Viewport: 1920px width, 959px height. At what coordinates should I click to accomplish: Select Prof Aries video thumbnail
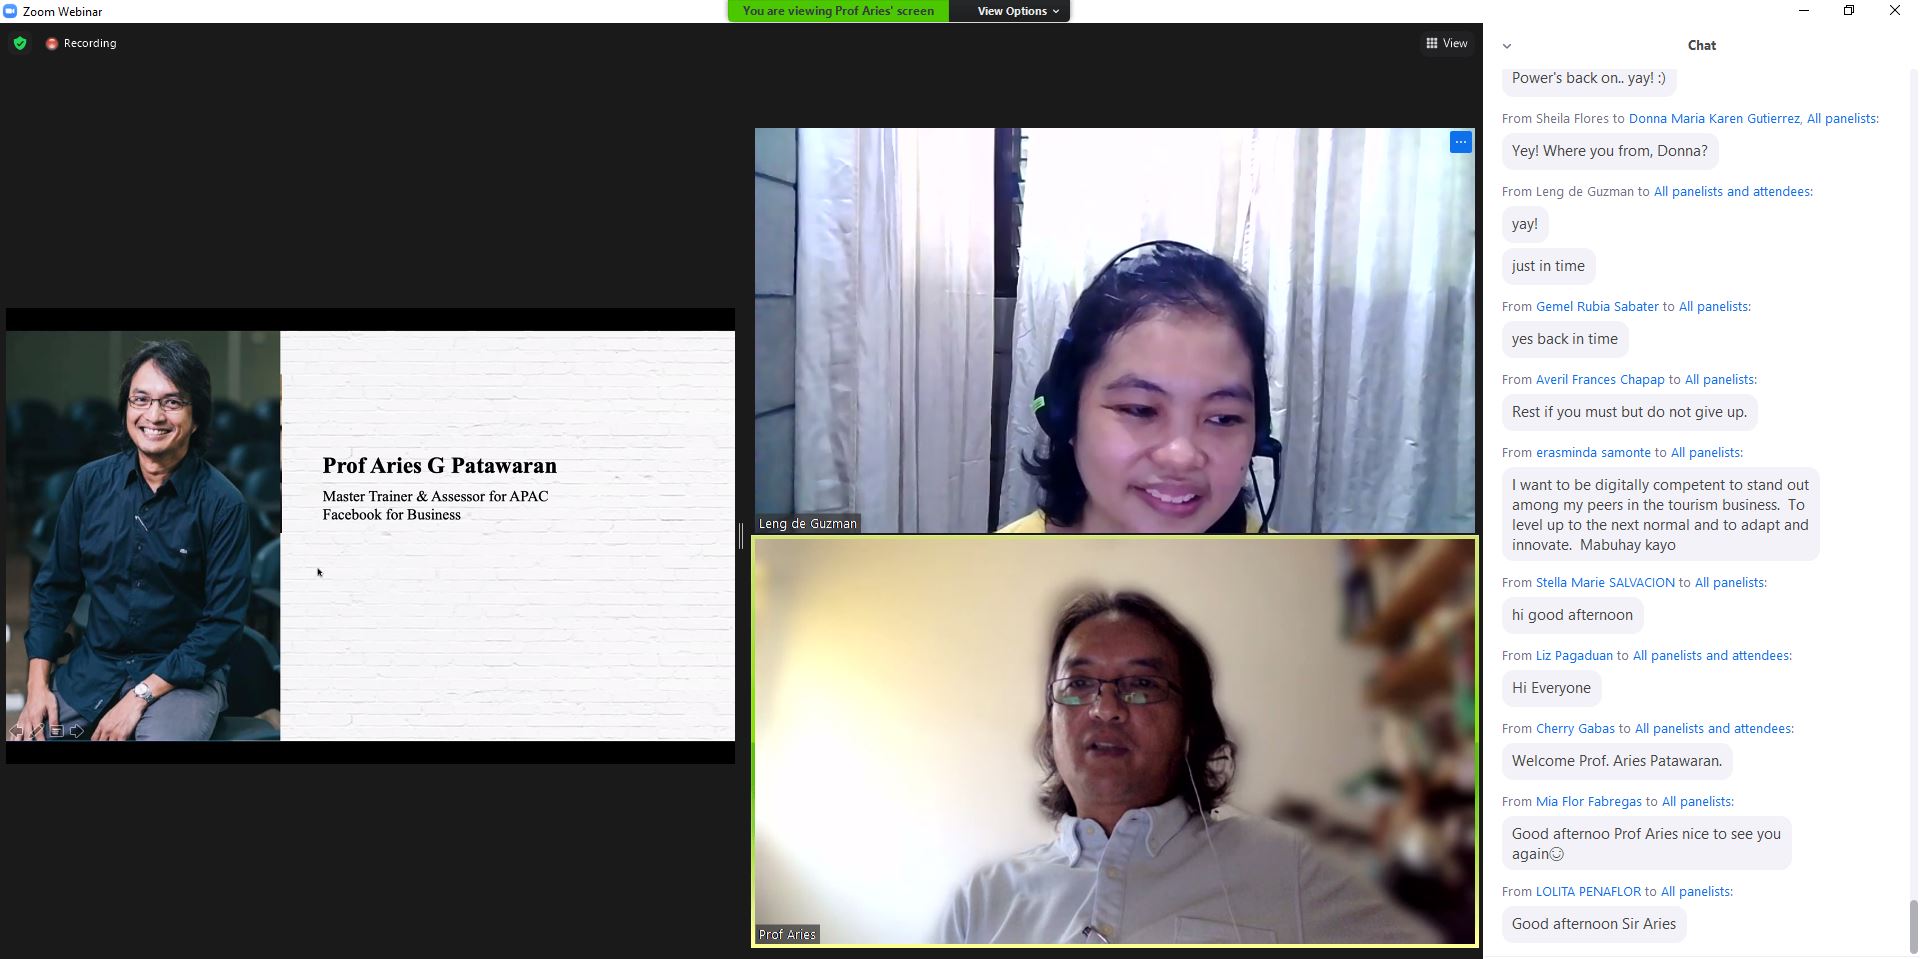click(x=1115, y=741)
